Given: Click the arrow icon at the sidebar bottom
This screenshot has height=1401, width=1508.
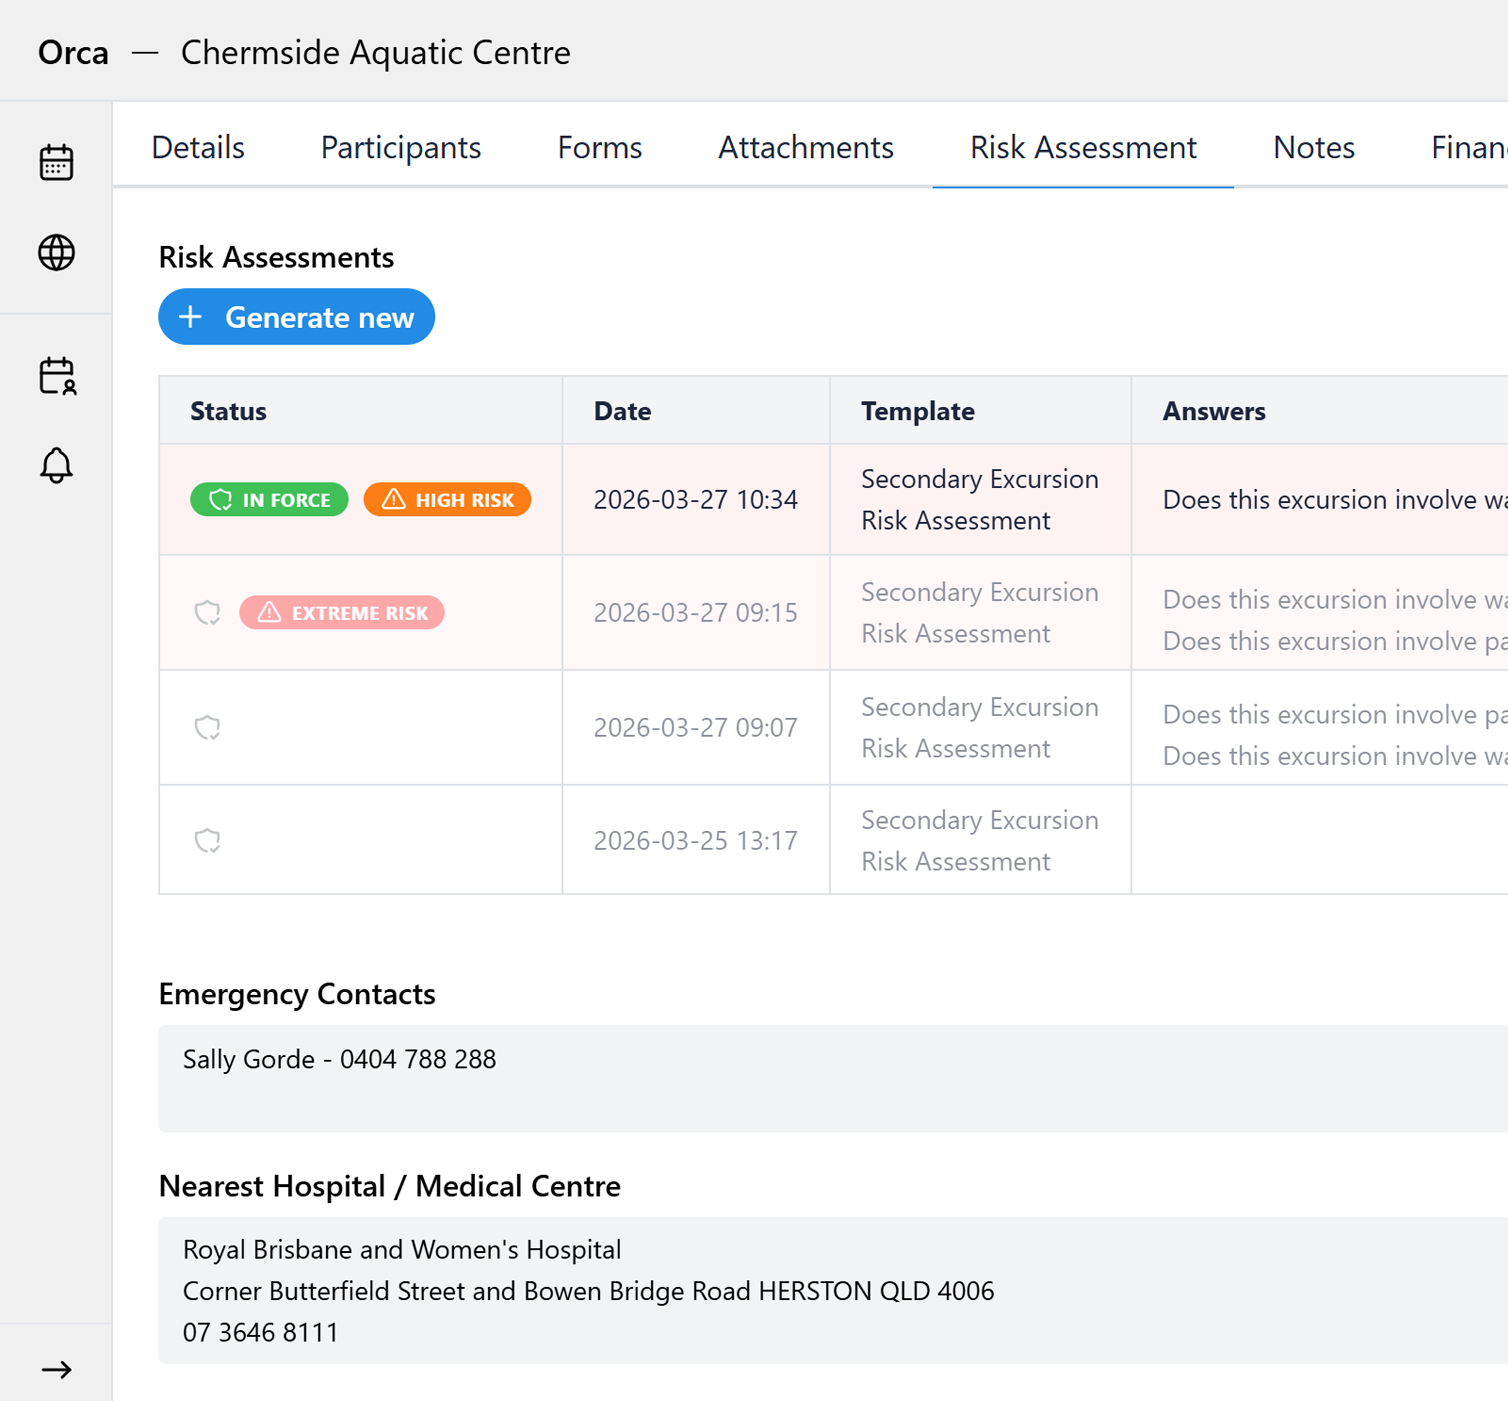Looking at the screenshot, I should coord(56,1369).
